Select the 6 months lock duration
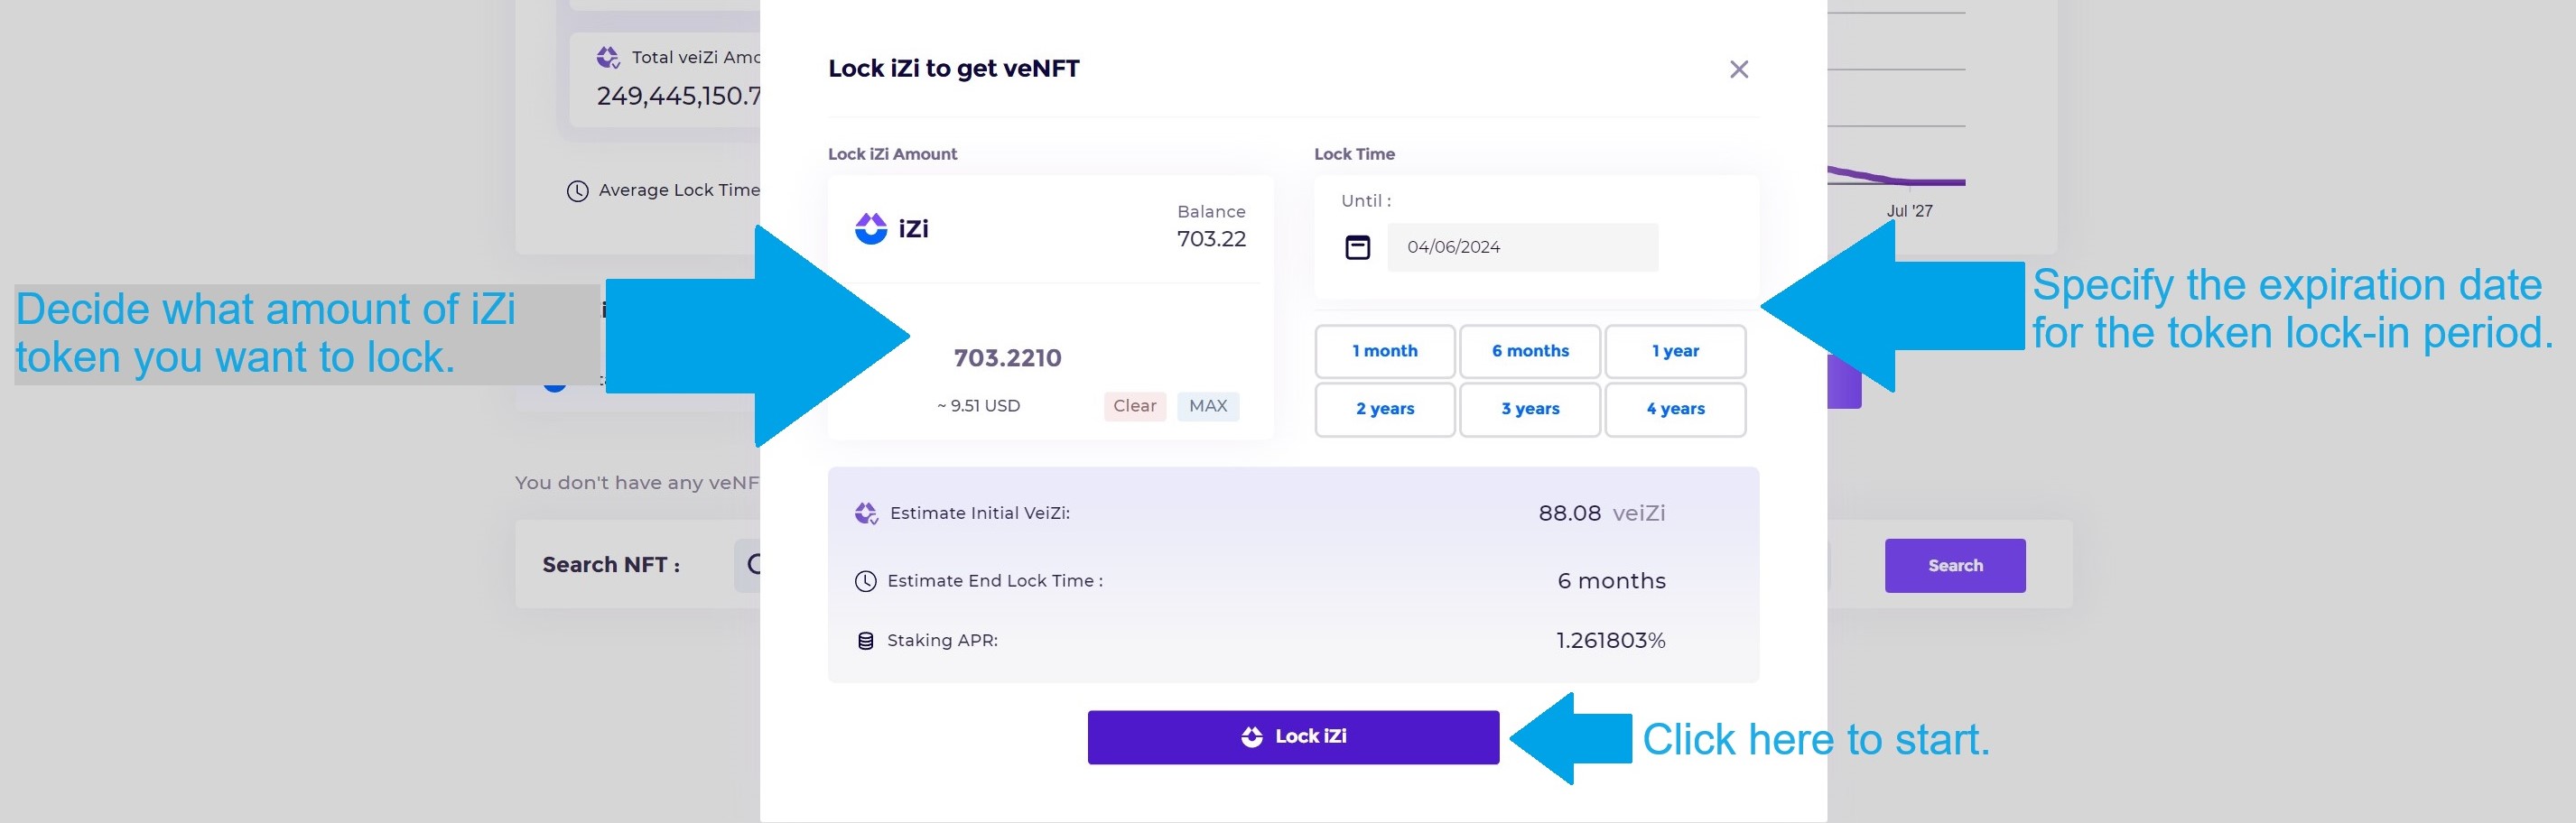Image resolution: width=2576 pixels, height=823 pixels. tap(1529, 351)
